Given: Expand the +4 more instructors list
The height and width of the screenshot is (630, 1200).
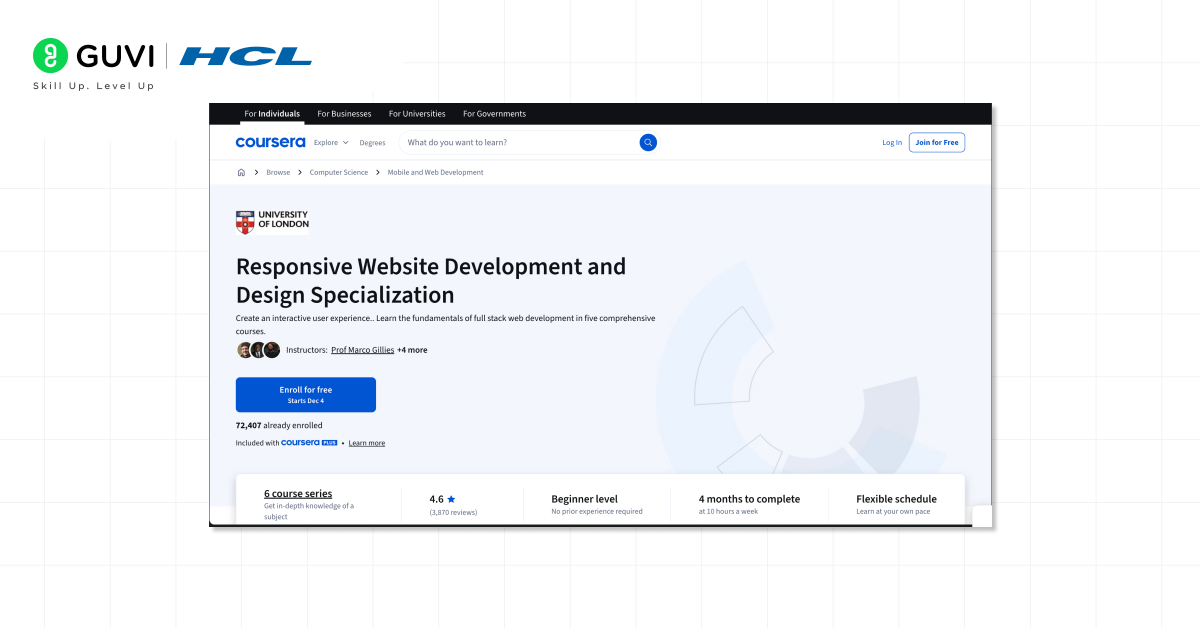Looking at the screenshot, I should pos(411,349).
